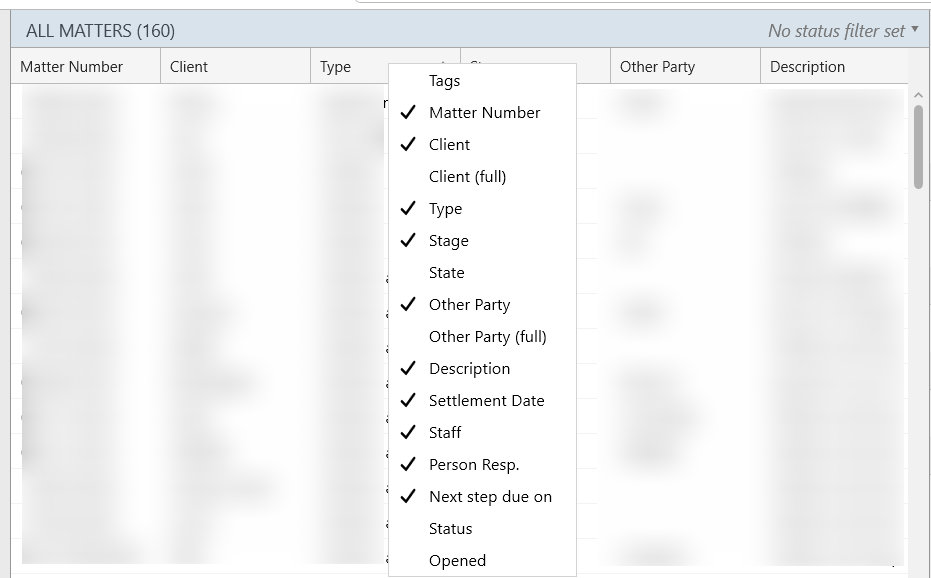
Task: Click the Description column header
Action: 807,67
